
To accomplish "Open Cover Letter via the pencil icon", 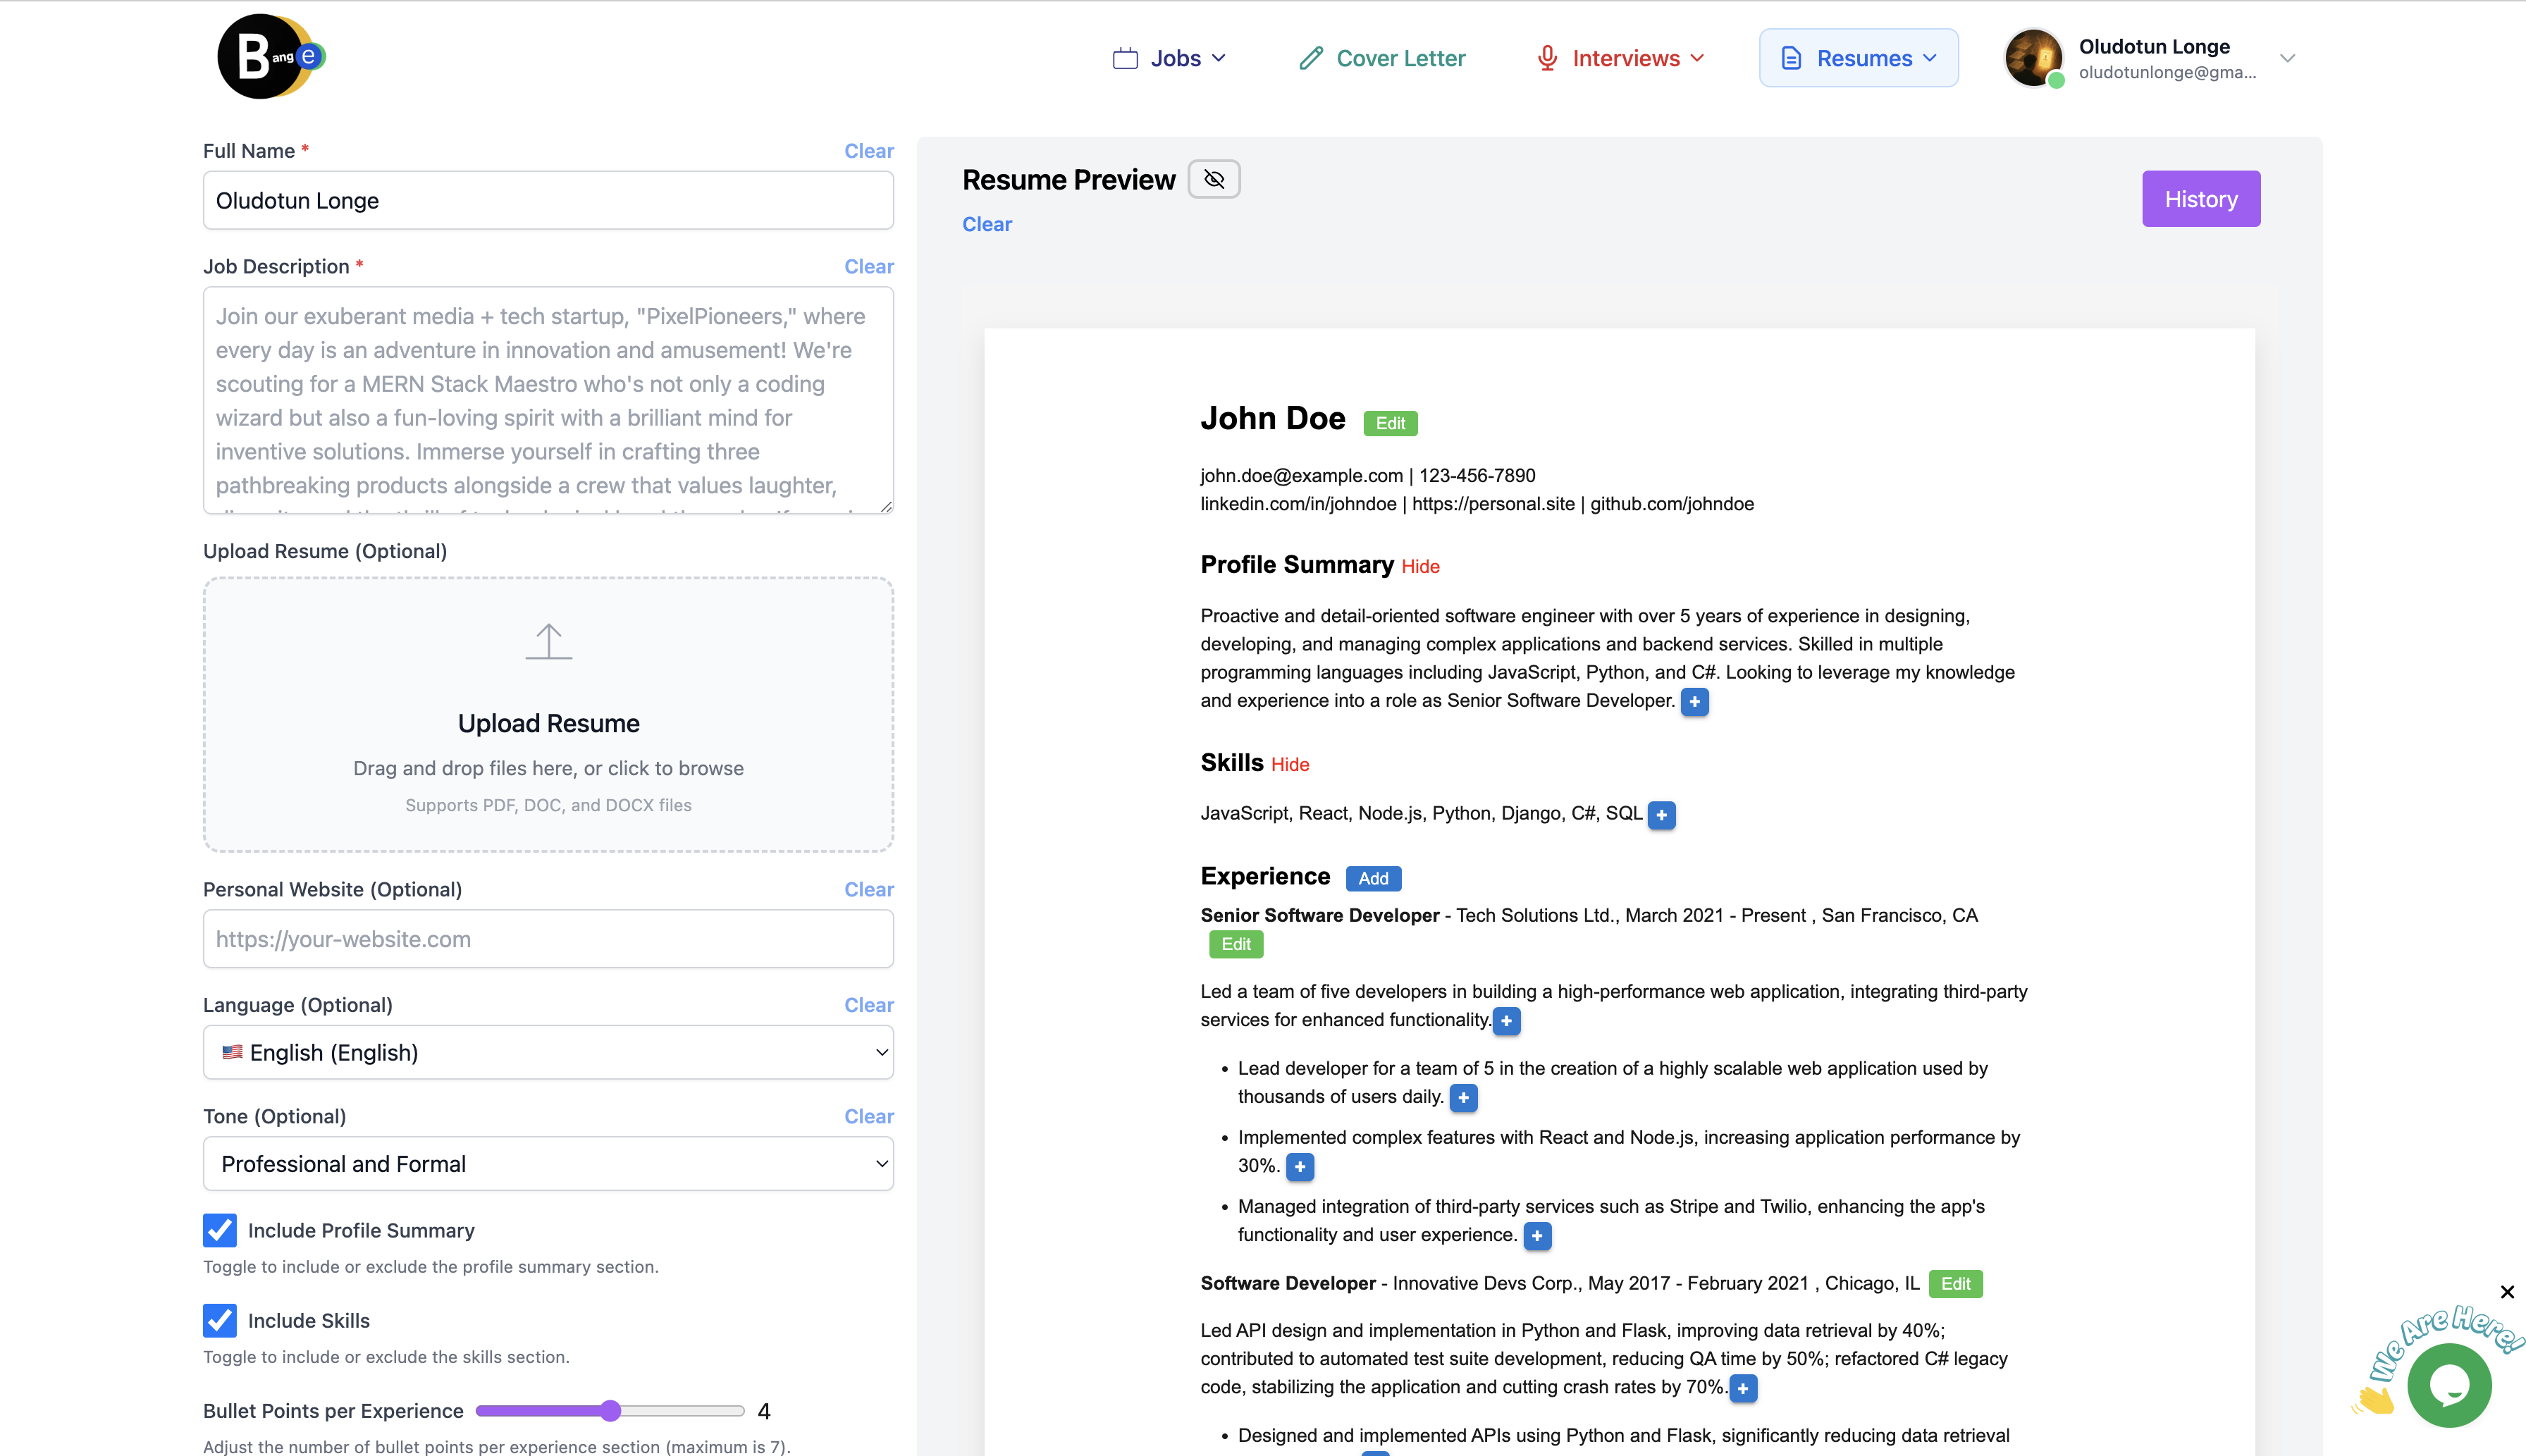I will pyautogui.click(x=1310, y=57).
